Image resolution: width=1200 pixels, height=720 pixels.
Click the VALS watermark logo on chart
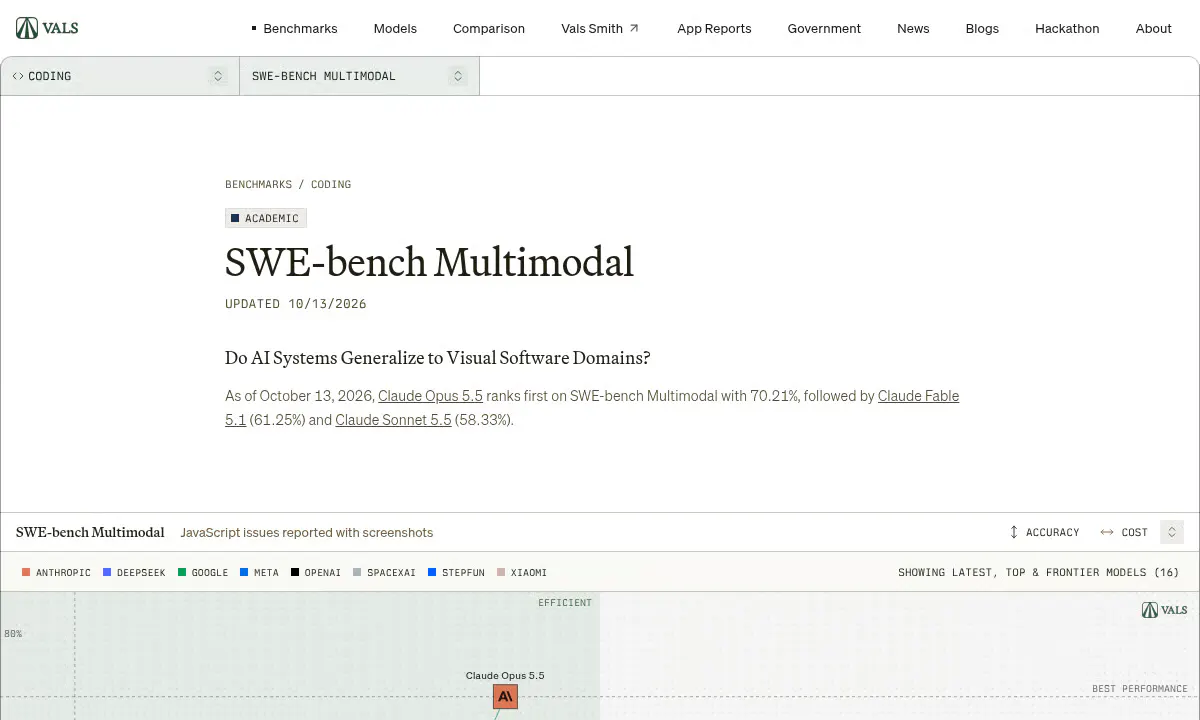[1164, 610]
